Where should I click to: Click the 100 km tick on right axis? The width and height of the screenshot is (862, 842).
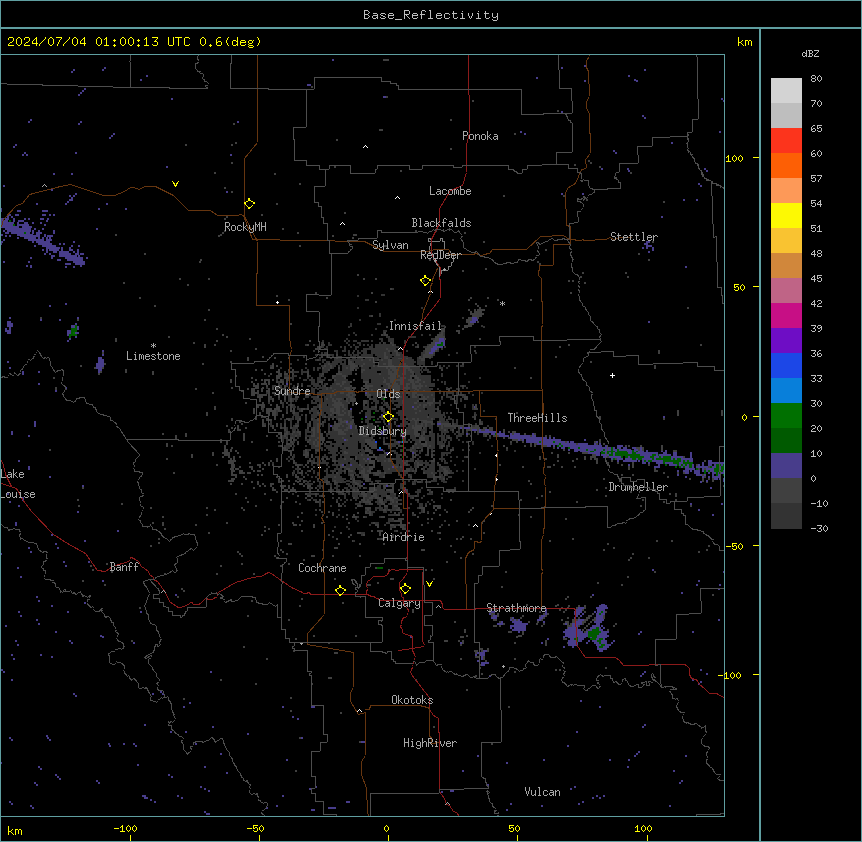[756, 158]
